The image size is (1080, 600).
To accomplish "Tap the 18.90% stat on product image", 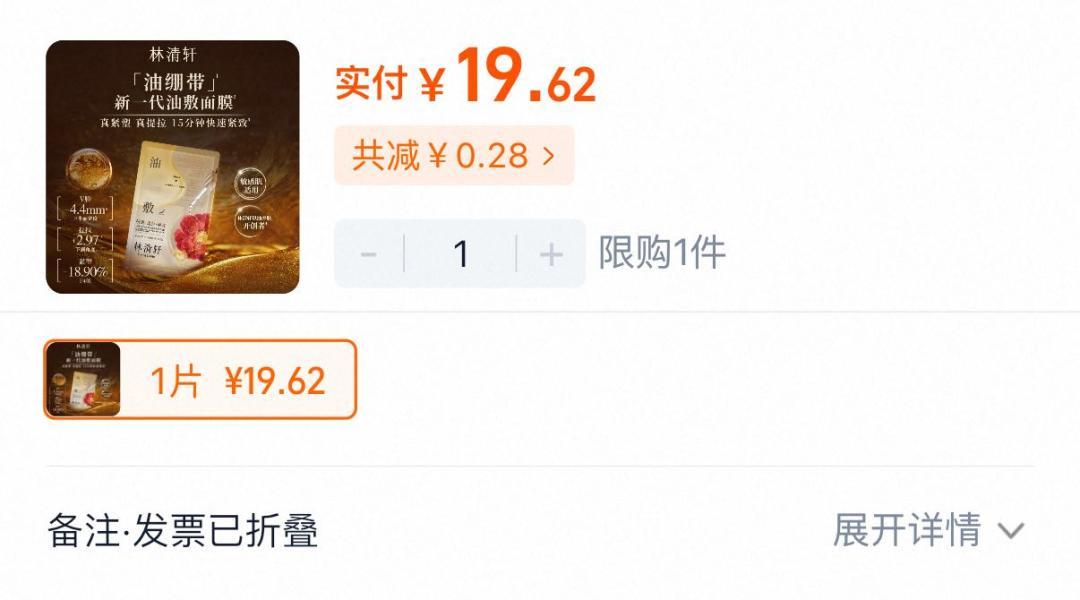I will point(87,271).
